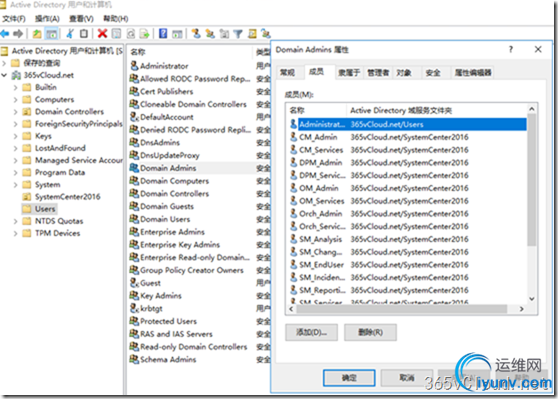Screen dimensions: 558x399
Task: Create a new group via toolbar icon
Action: 210,34
